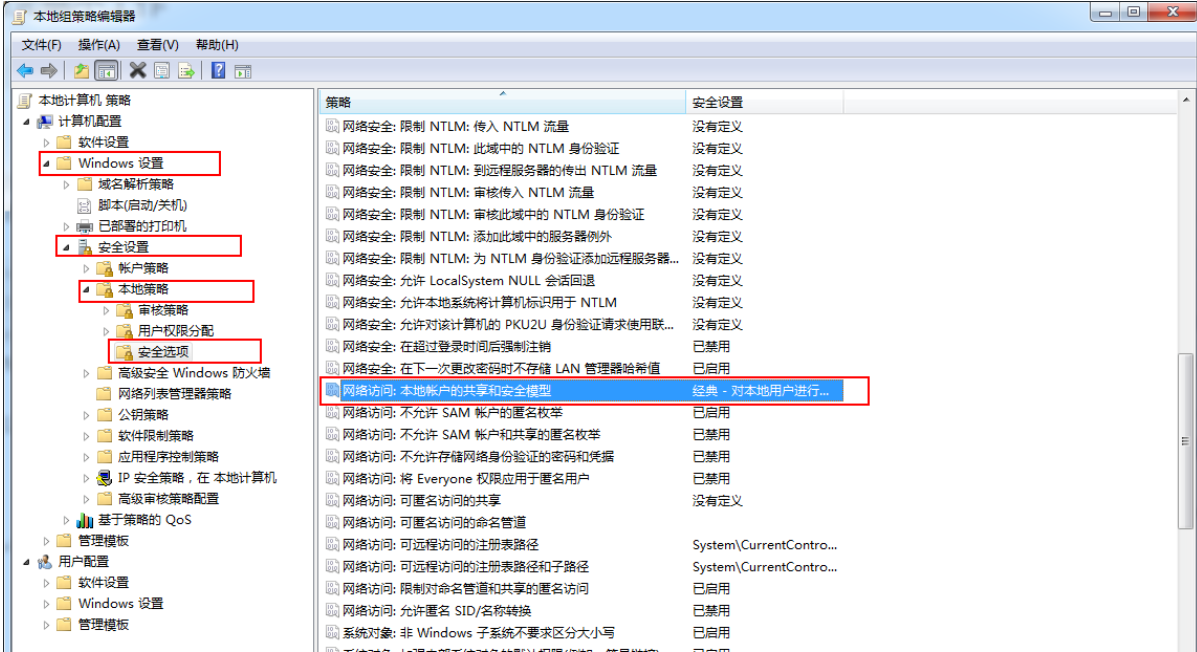This screenshot has width=1197, height=652.
Task: Click the show/hide action pane icon
Action: (243, 72)
